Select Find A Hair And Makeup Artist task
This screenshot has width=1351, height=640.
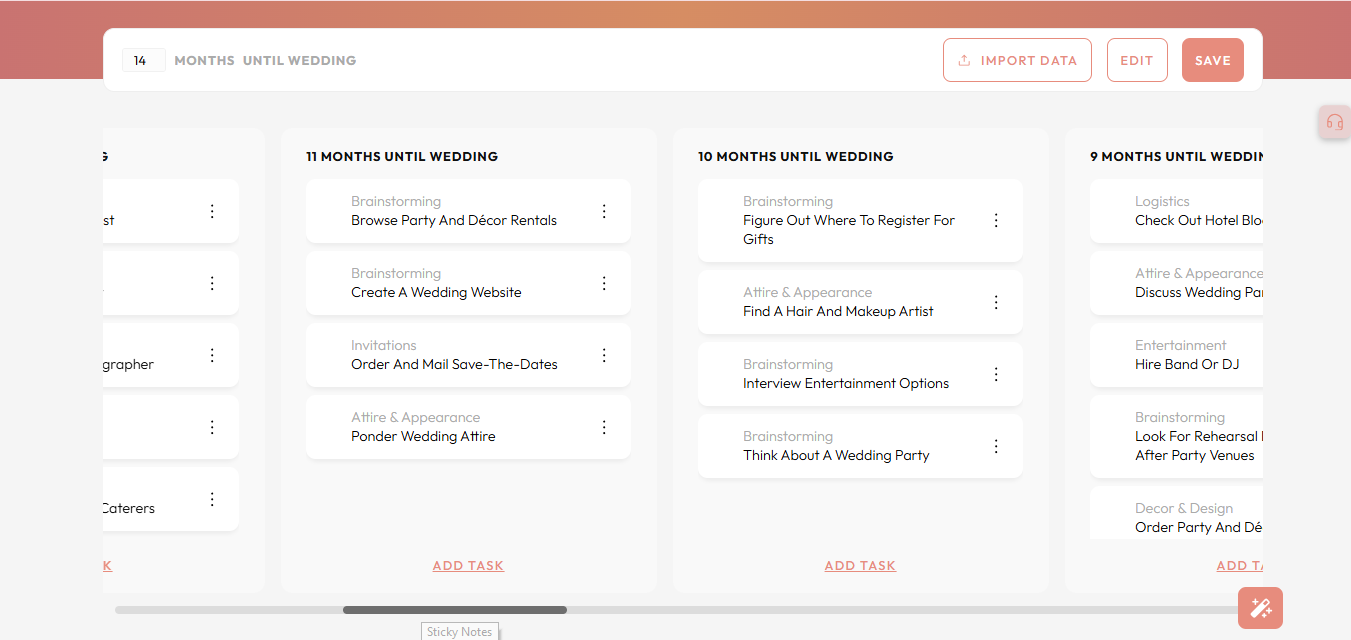point(860,302)
